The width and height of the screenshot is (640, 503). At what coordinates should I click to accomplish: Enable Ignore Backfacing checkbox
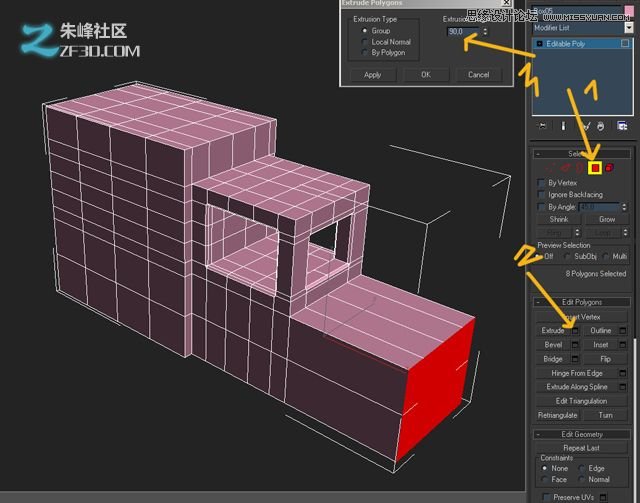tap(541, 194)
